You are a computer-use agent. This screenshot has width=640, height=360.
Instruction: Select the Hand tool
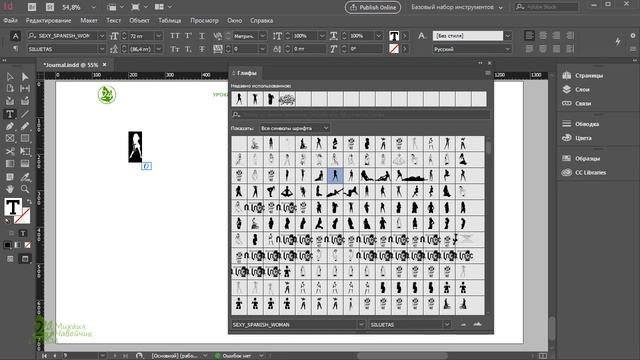[x=10, y=189]
